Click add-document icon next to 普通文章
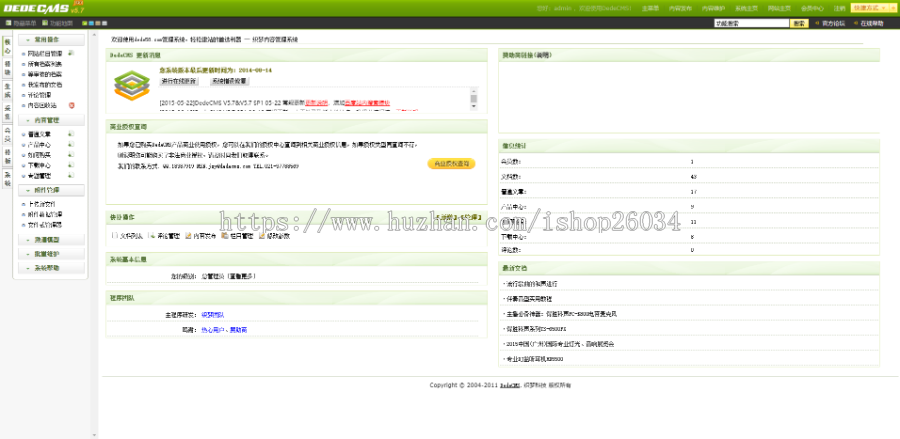The width and height of the screenshot is (900, 439). click(x=71, y=134)
